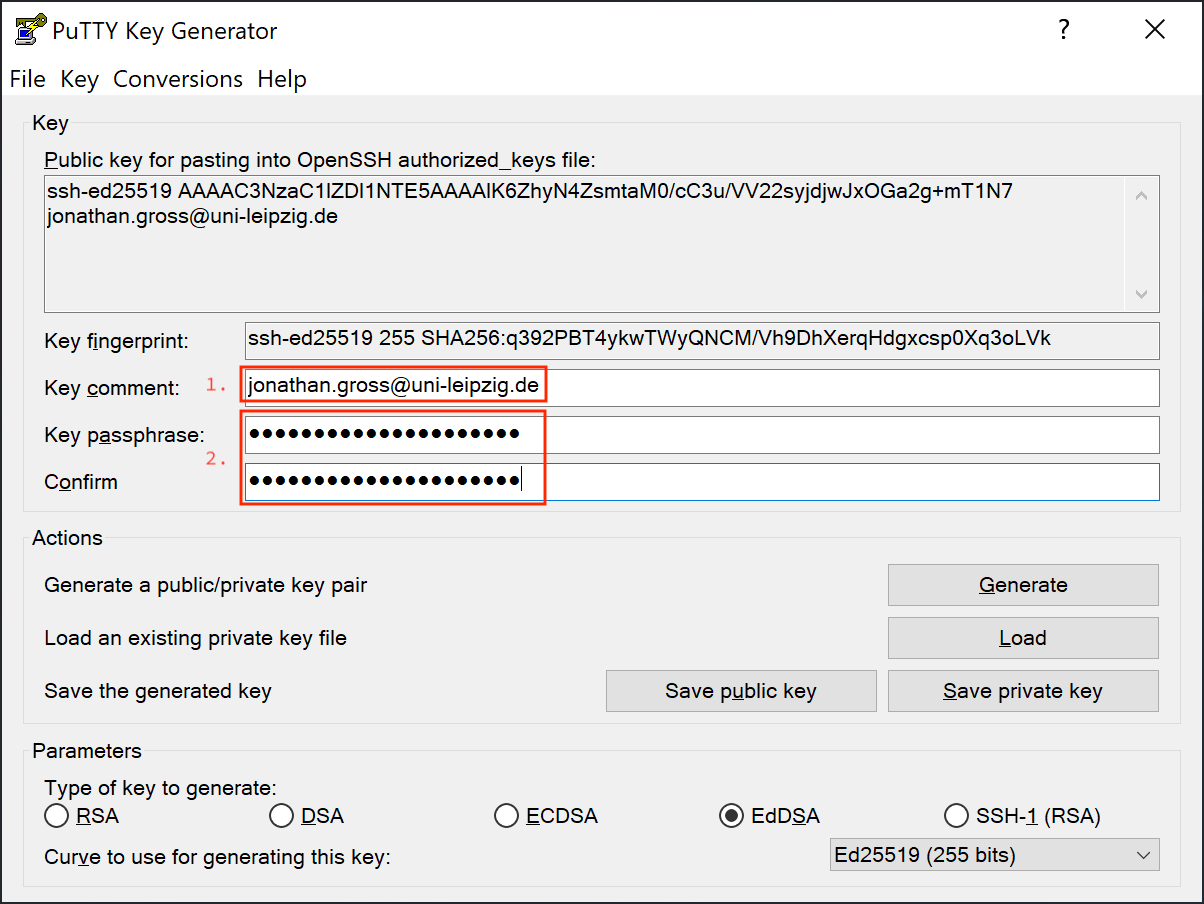Select the SSH-1 (RSA) key type
This screenshot has width=1204, height=904.
point(1023,816)
